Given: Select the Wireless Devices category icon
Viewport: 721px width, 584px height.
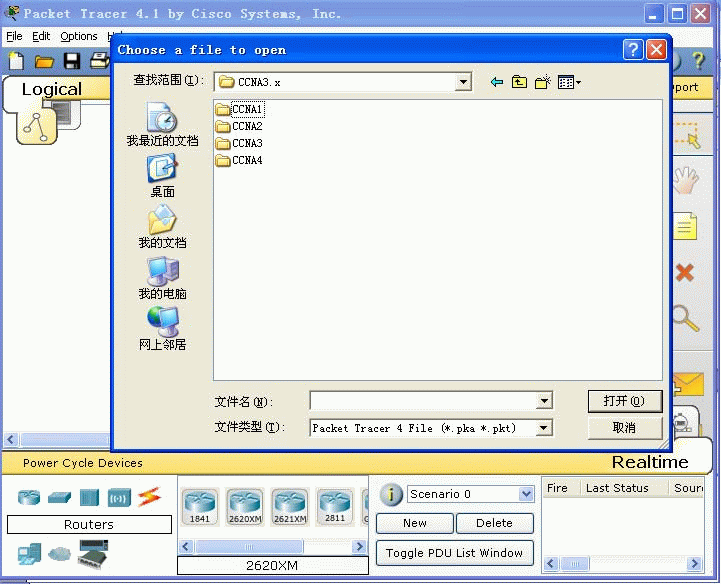Looking at the screenshot, I should pos(119,497).
